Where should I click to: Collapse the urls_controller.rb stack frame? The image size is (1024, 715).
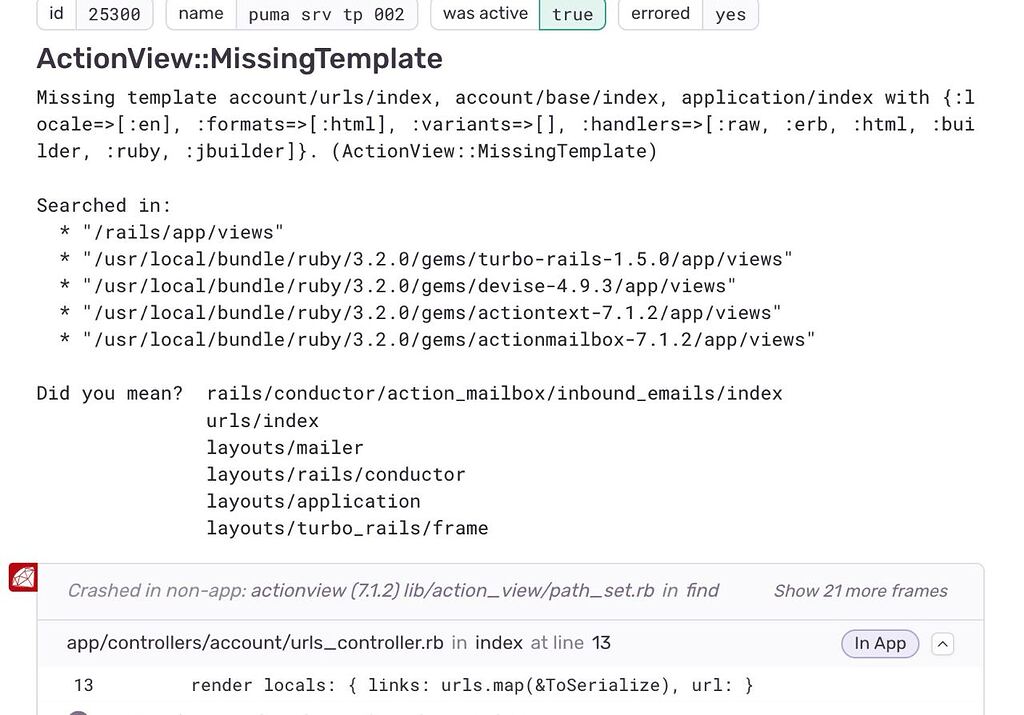point(942,644)
